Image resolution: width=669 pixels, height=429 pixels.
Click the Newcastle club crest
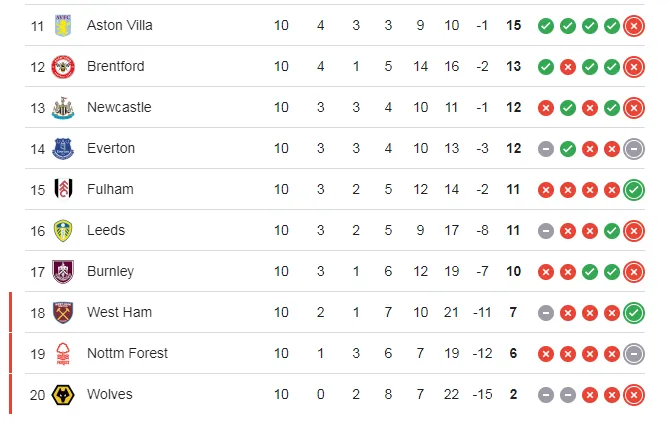pos(64,107)
